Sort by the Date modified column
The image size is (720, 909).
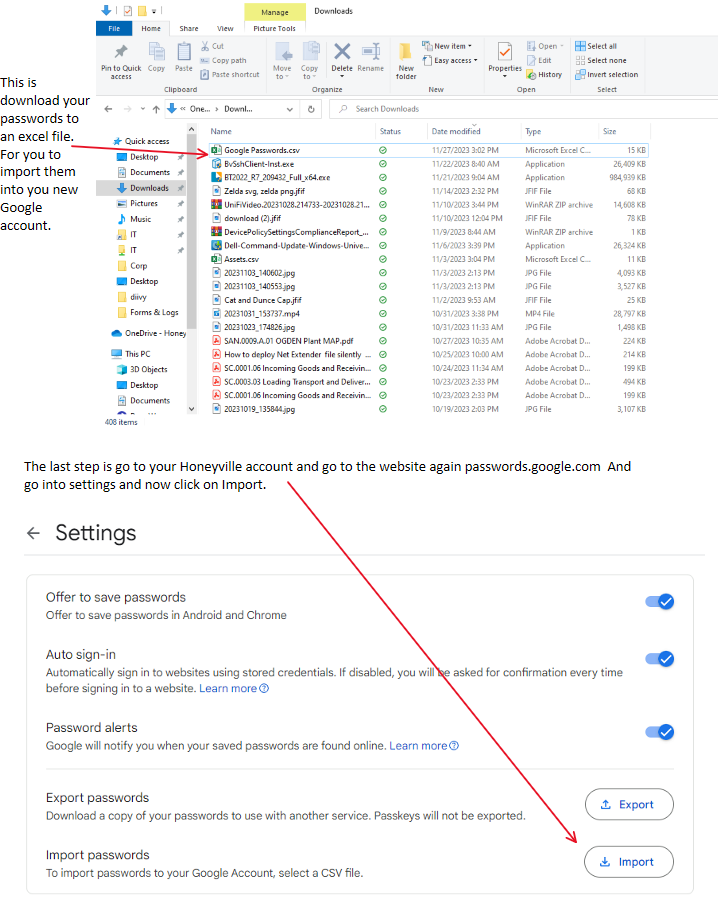coord(456,132)
